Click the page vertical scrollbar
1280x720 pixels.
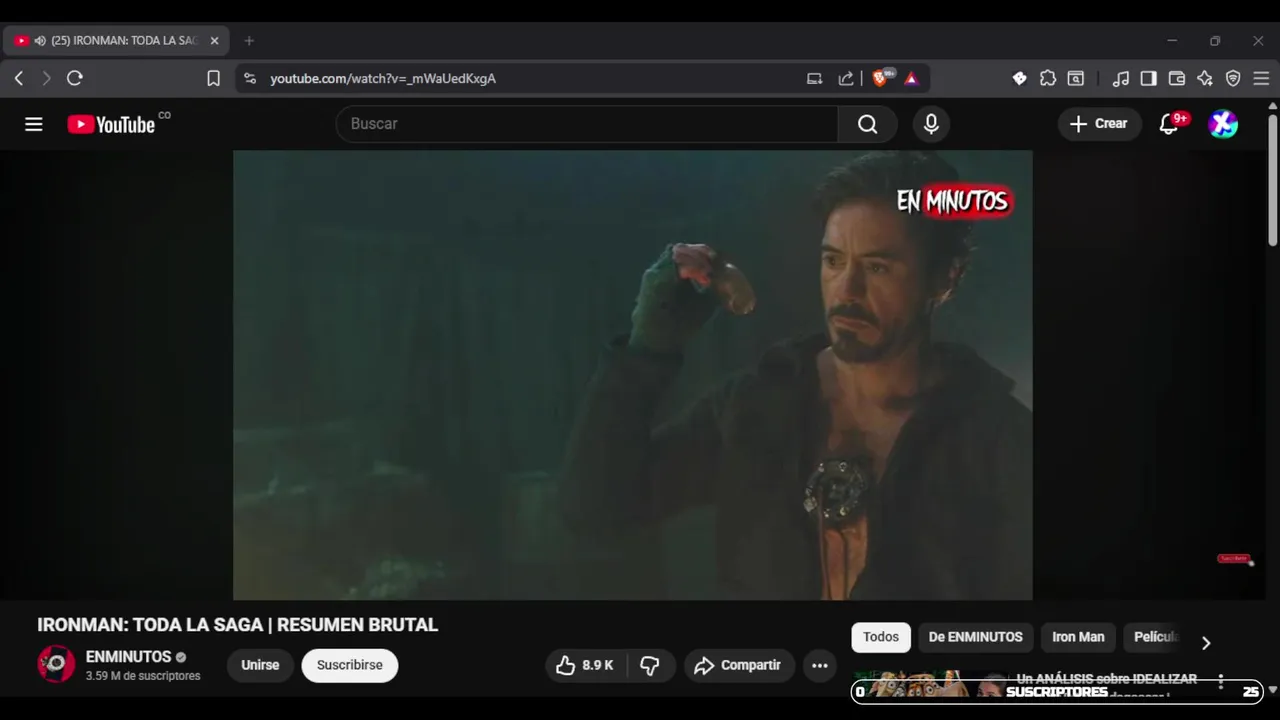coord(1273,180)
